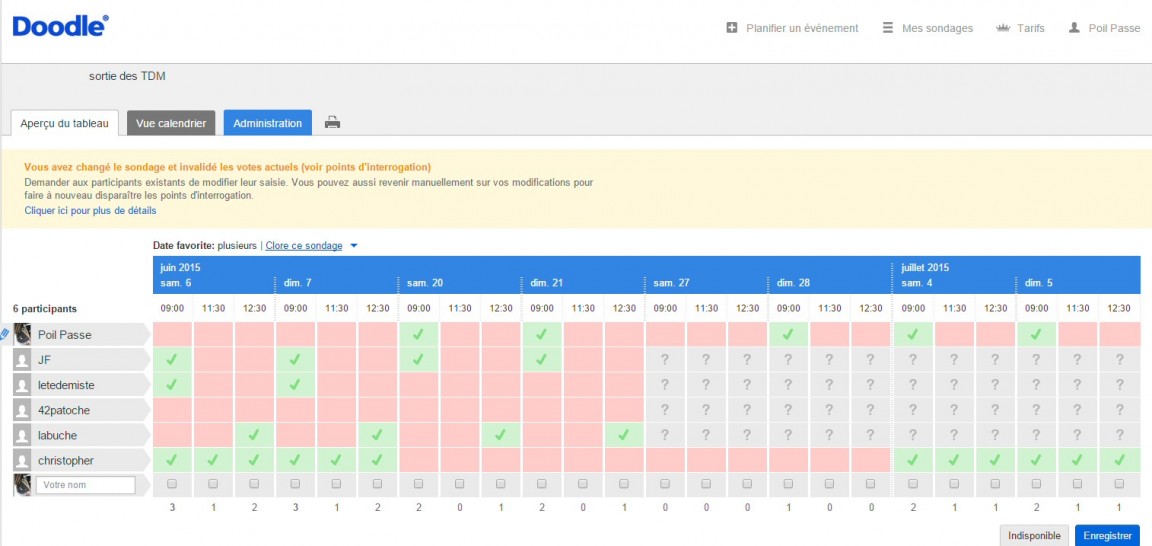1152x546 pixels.
Task: Open the Mes sondages menu
Action: pos(937,28)
